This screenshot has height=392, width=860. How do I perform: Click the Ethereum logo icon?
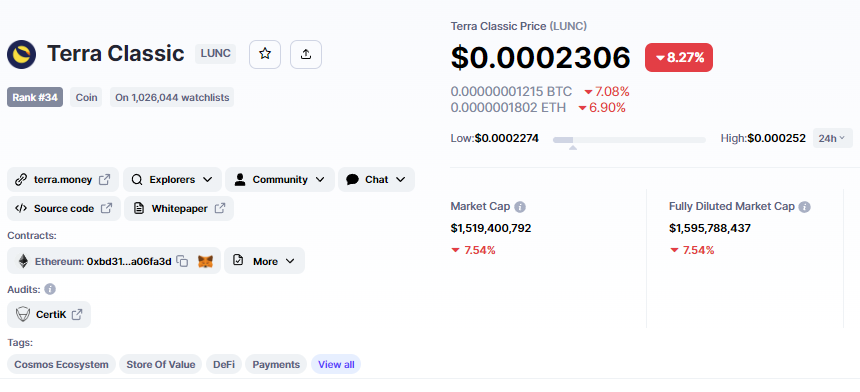pos(23,261)
